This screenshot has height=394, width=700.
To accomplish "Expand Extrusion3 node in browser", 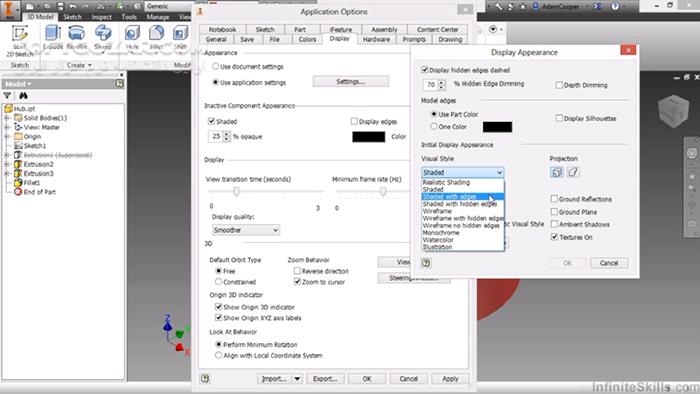I will [x=7, y=174].
